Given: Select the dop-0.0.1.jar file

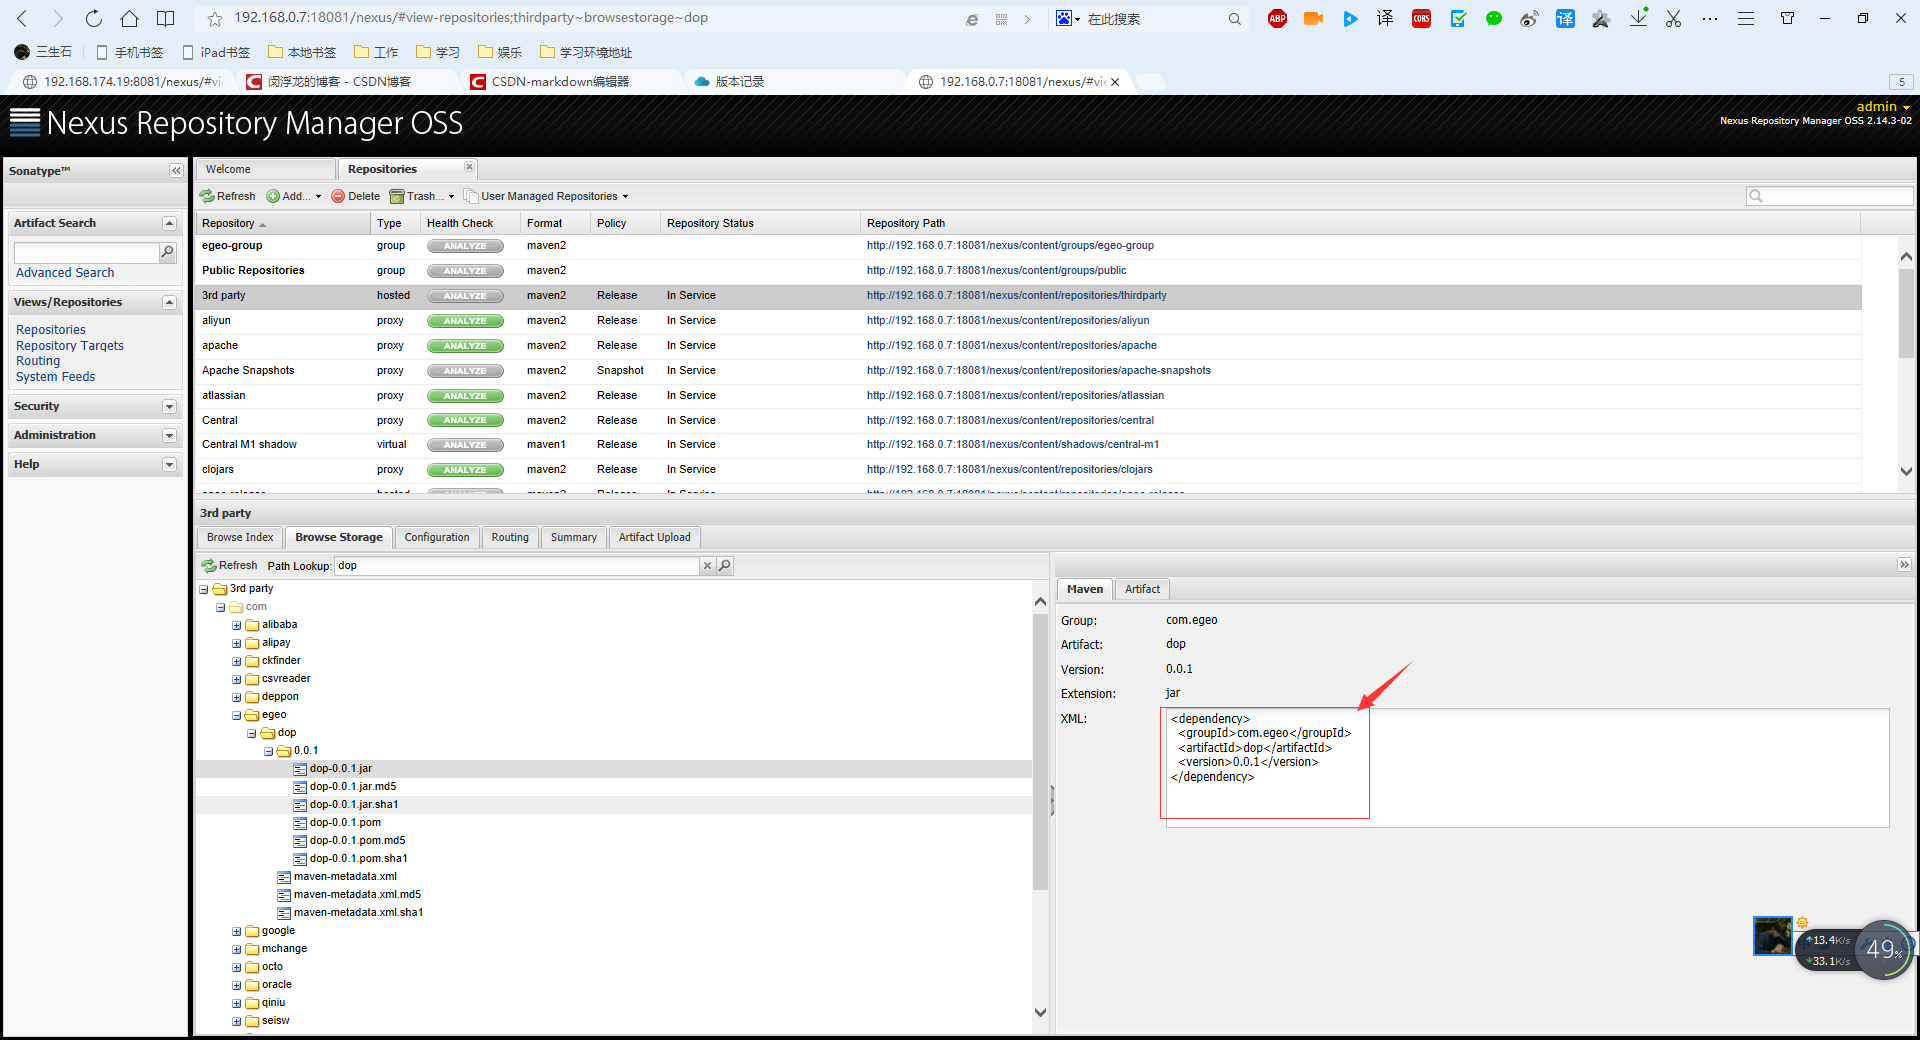Looking at the screenshot, I should pos(341,769).
